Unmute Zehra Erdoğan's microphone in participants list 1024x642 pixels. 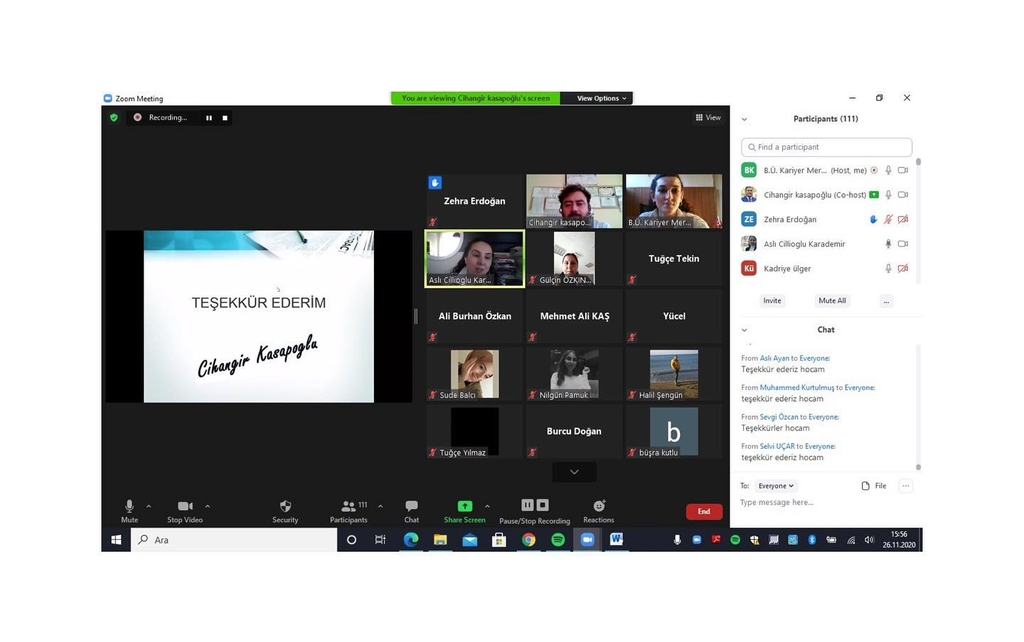(887, 219)
